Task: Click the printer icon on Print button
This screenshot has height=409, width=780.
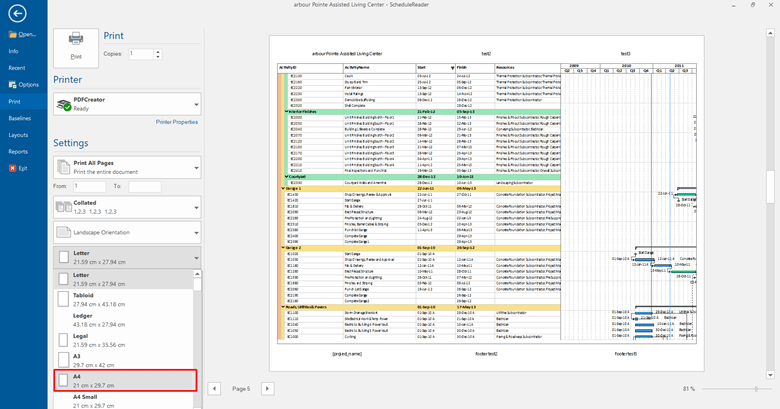Action: [76, 39]
